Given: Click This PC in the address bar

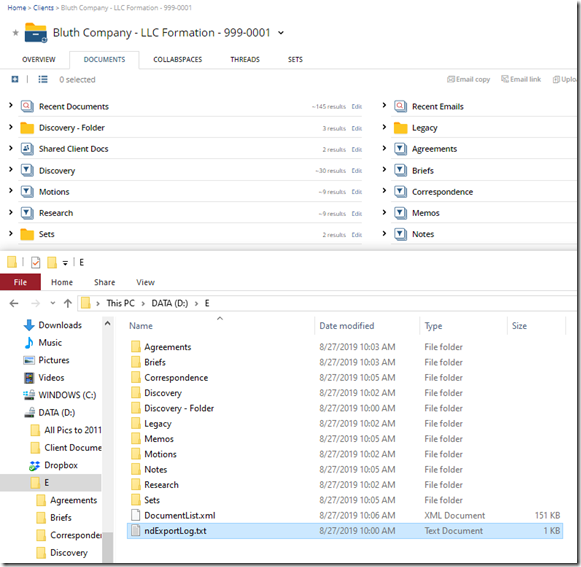Looking at the screenshot, I should coord(120,304).
